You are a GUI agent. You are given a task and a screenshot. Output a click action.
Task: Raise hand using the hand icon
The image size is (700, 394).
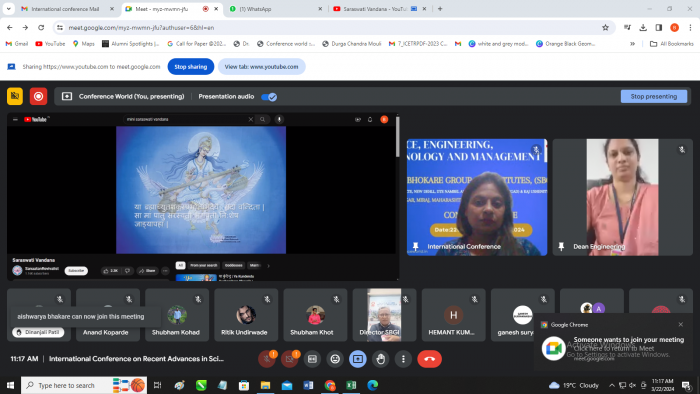[x=380, y=359]
